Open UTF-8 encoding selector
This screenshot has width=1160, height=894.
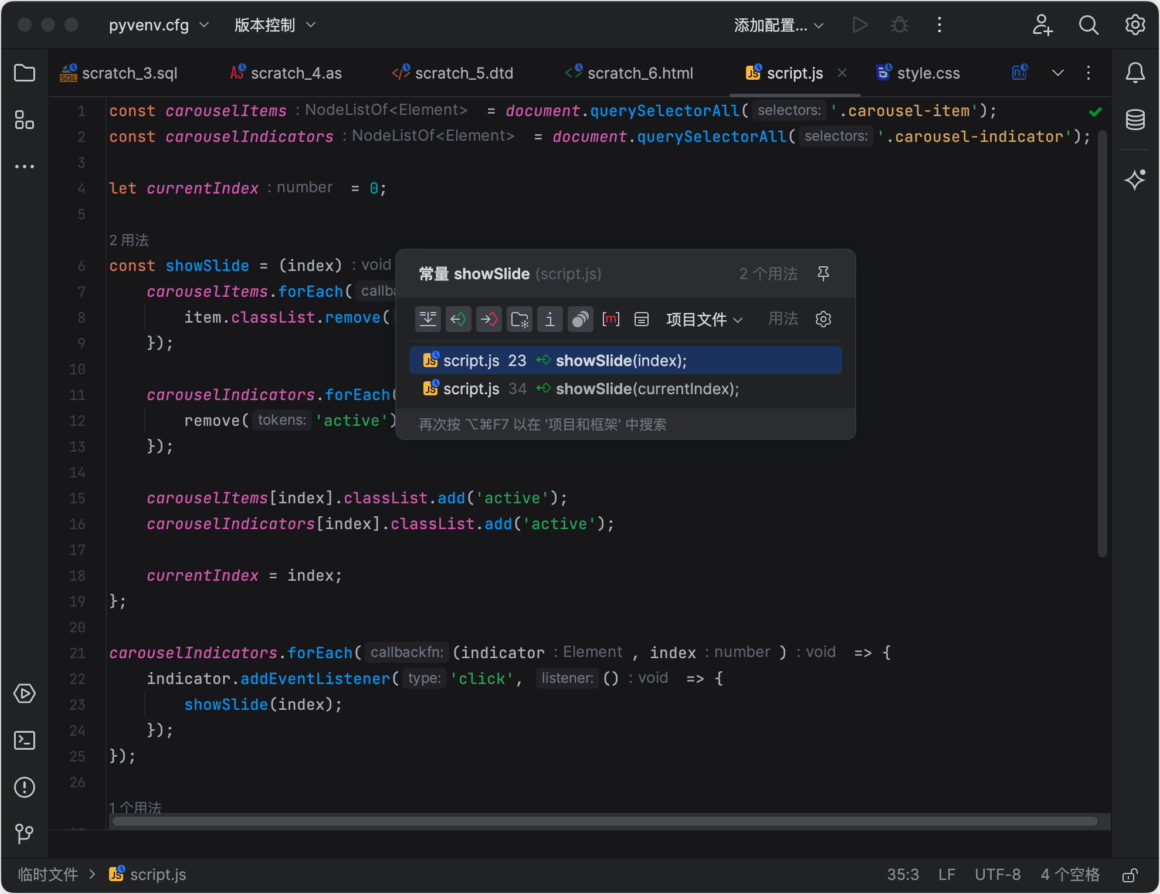click(x=997, y=875)
